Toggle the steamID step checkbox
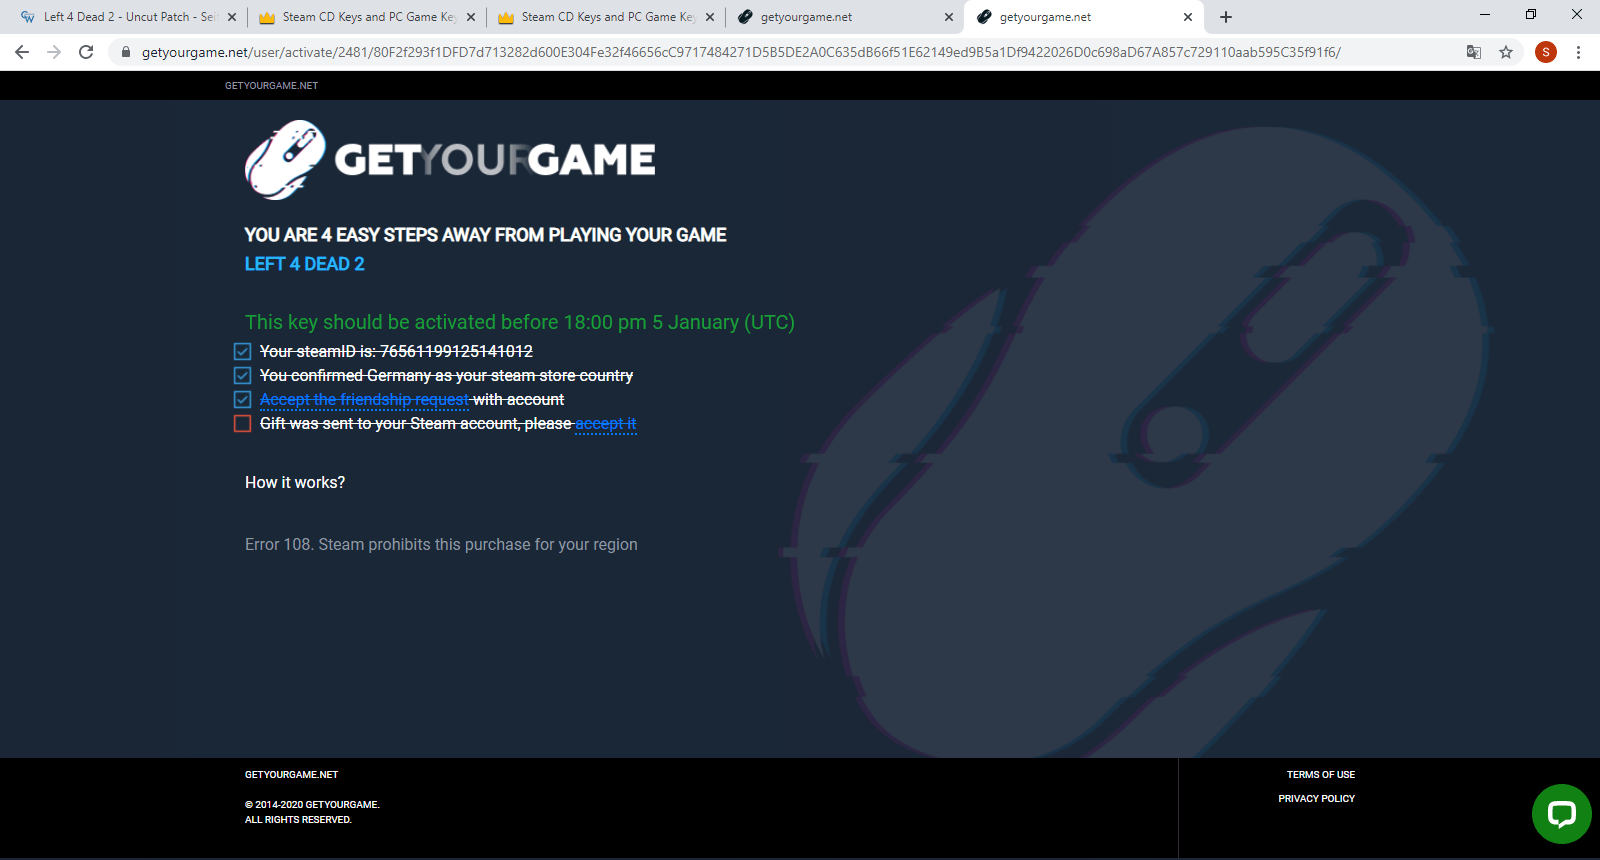 point(242,351)
